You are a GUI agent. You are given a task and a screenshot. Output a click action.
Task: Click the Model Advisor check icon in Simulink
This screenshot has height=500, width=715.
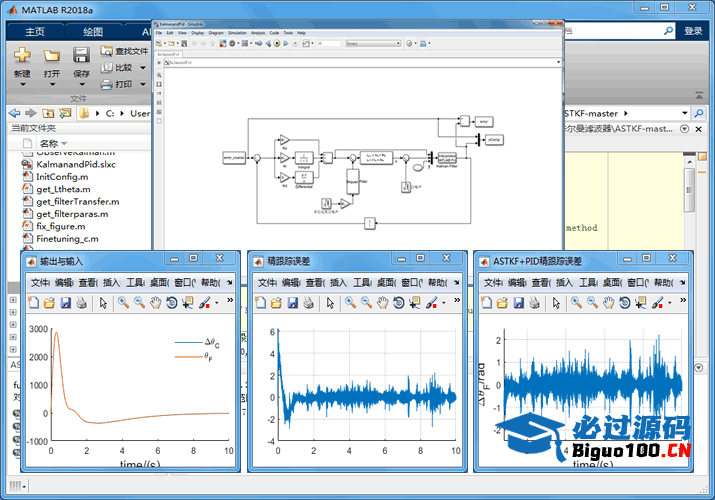pyautogui.click(x=409, y=43)
